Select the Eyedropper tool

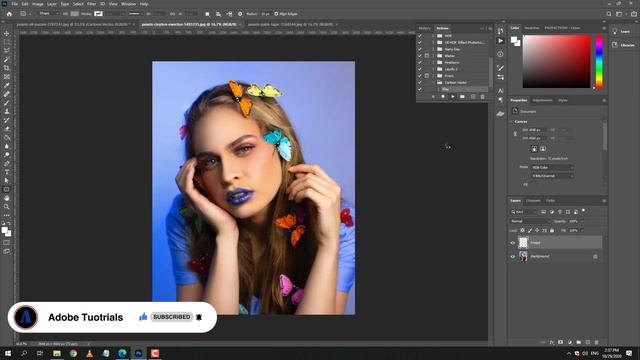pyautogui.click(x=7, y=85)
